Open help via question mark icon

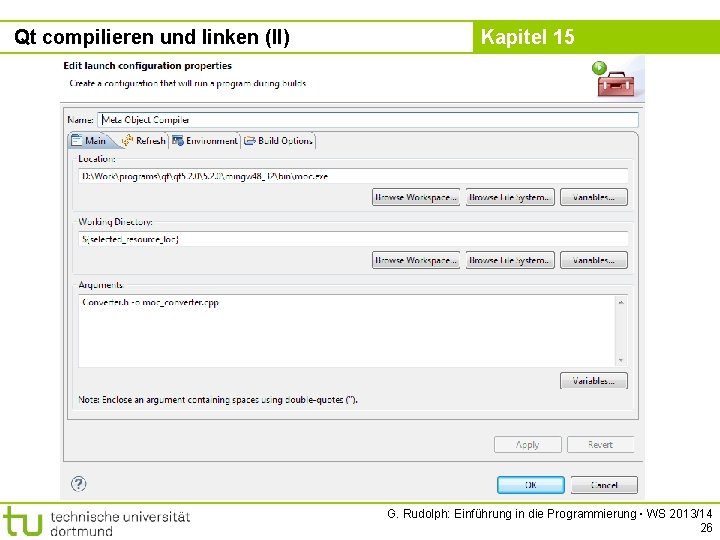click(79, 484)
